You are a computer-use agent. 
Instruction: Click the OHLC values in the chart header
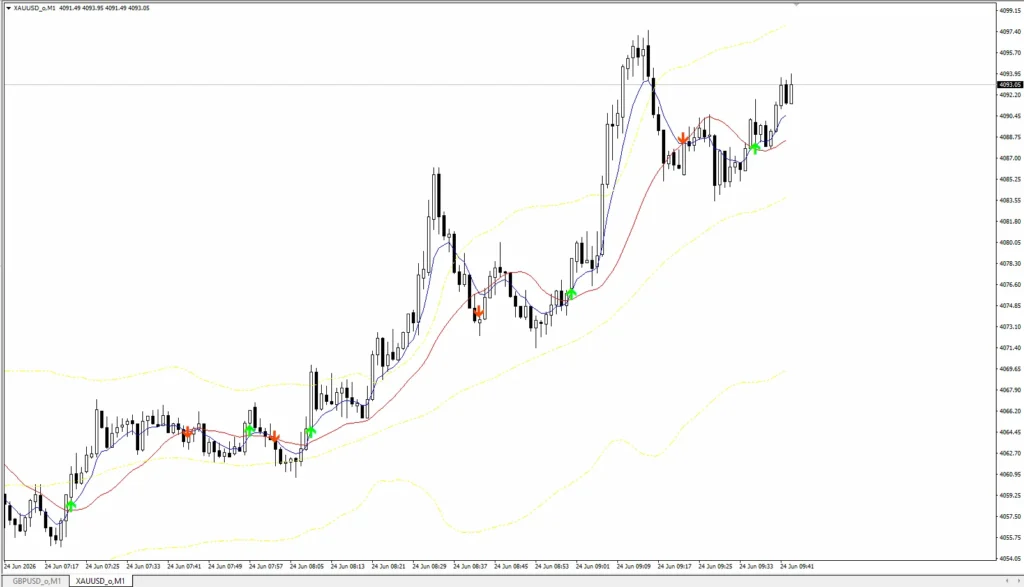tap(104, 8)
